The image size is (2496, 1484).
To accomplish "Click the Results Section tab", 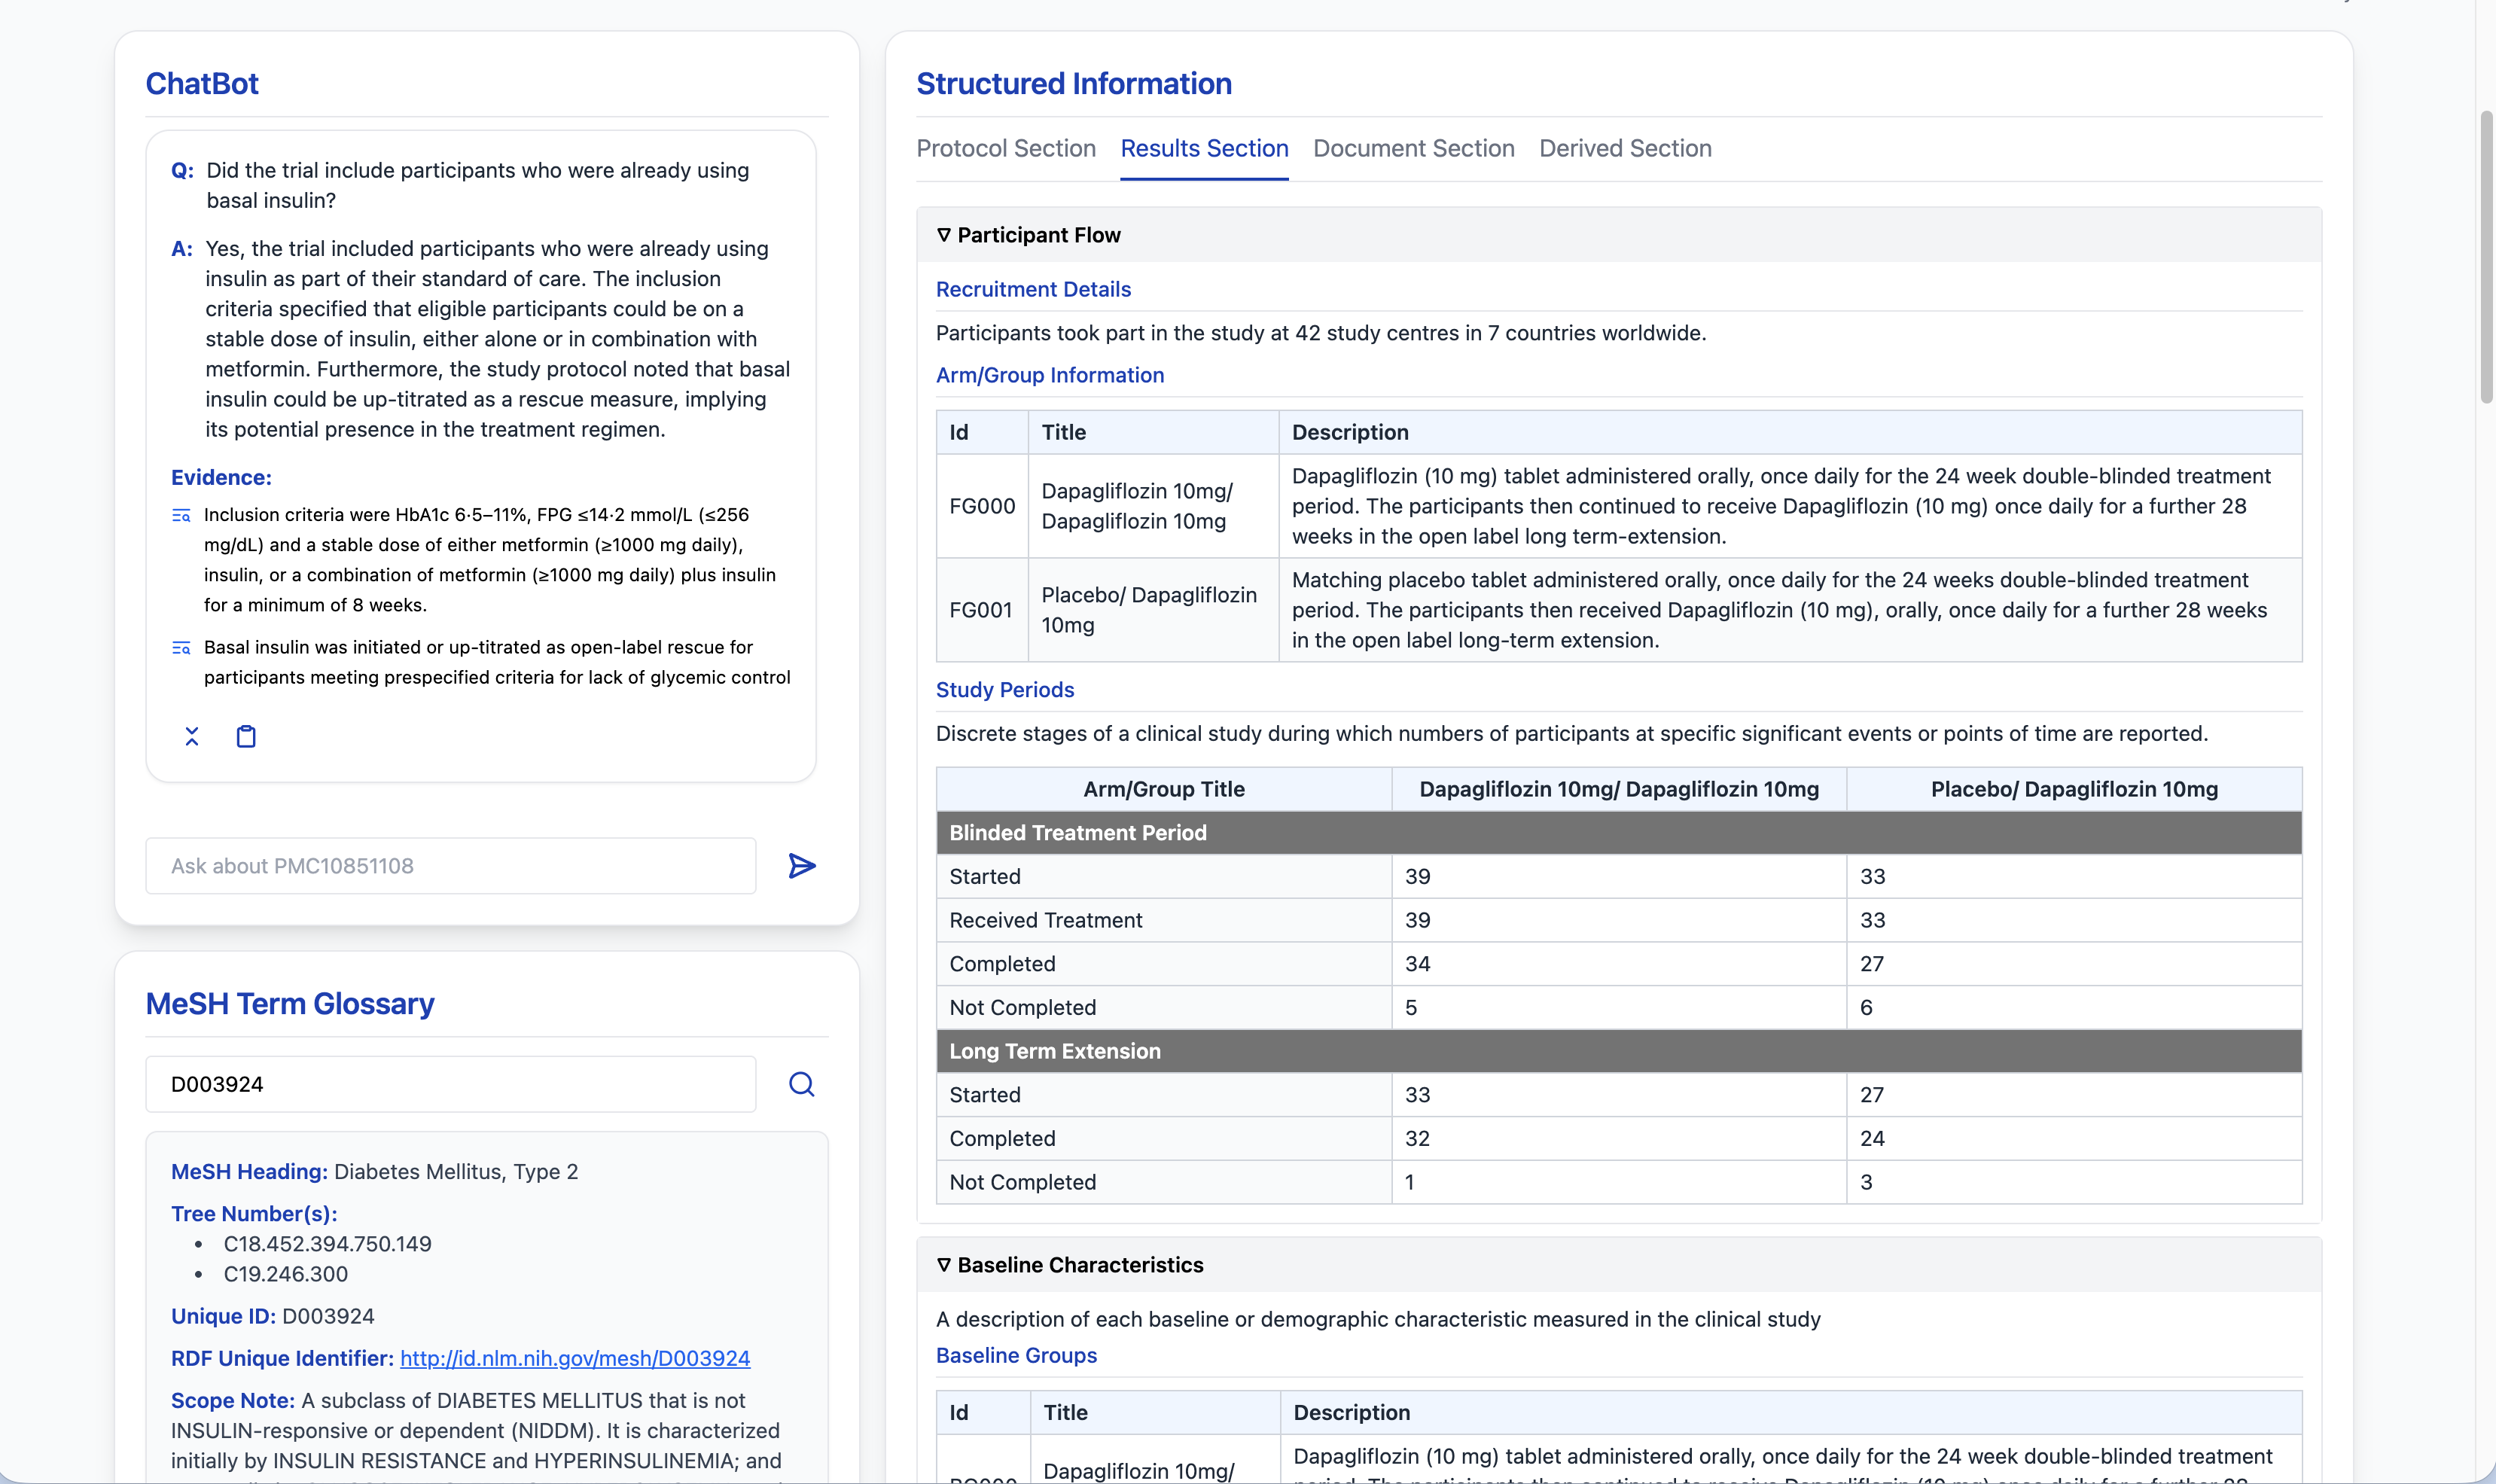I will (x=1203, y=148).
